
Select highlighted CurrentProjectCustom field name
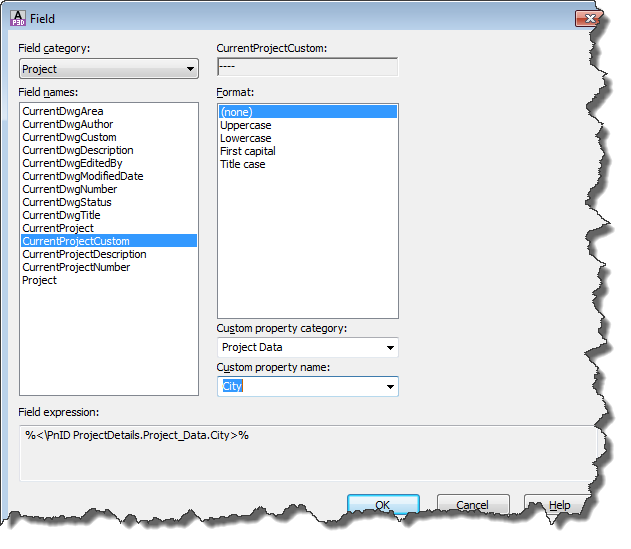point(109,241)
